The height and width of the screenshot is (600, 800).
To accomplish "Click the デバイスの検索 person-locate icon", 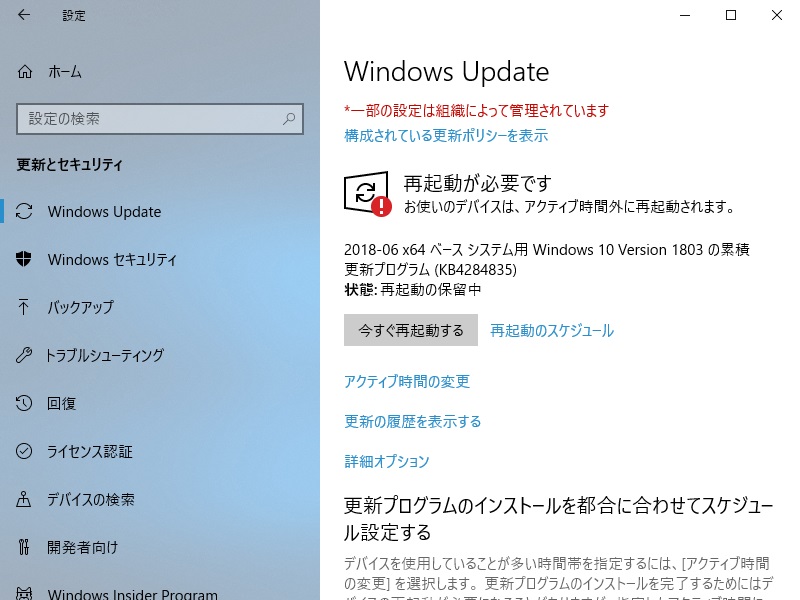I will (23, 498).
